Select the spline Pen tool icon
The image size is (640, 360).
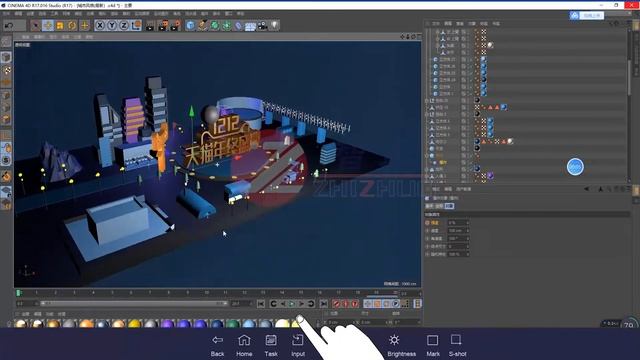click(x=203, y=26)
